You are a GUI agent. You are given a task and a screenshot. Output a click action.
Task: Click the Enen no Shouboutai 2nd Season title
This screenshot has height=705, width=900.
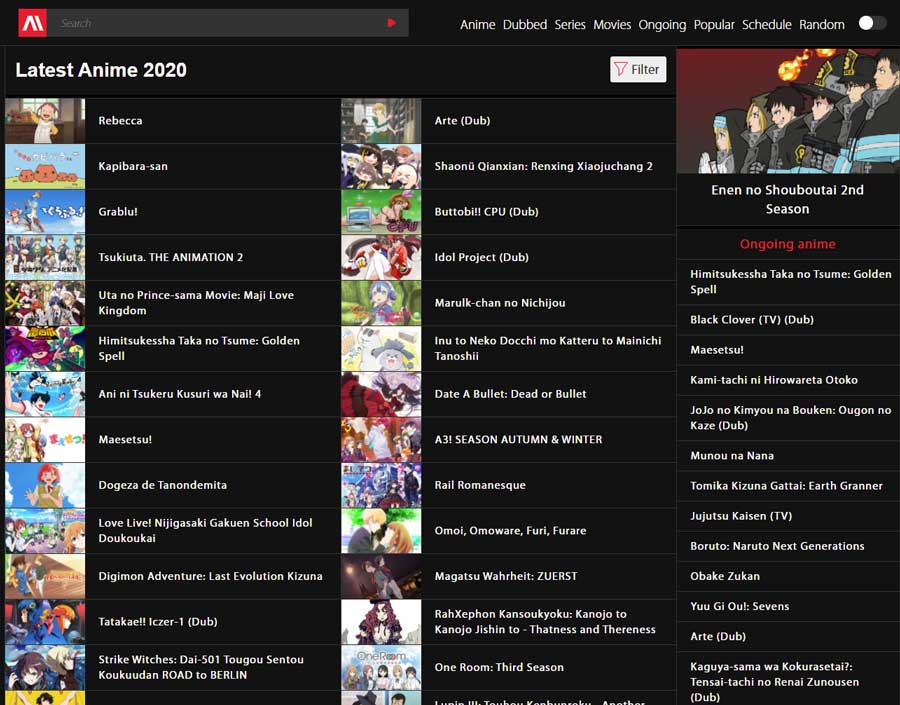pyautogui.click(x=788, y=199)
